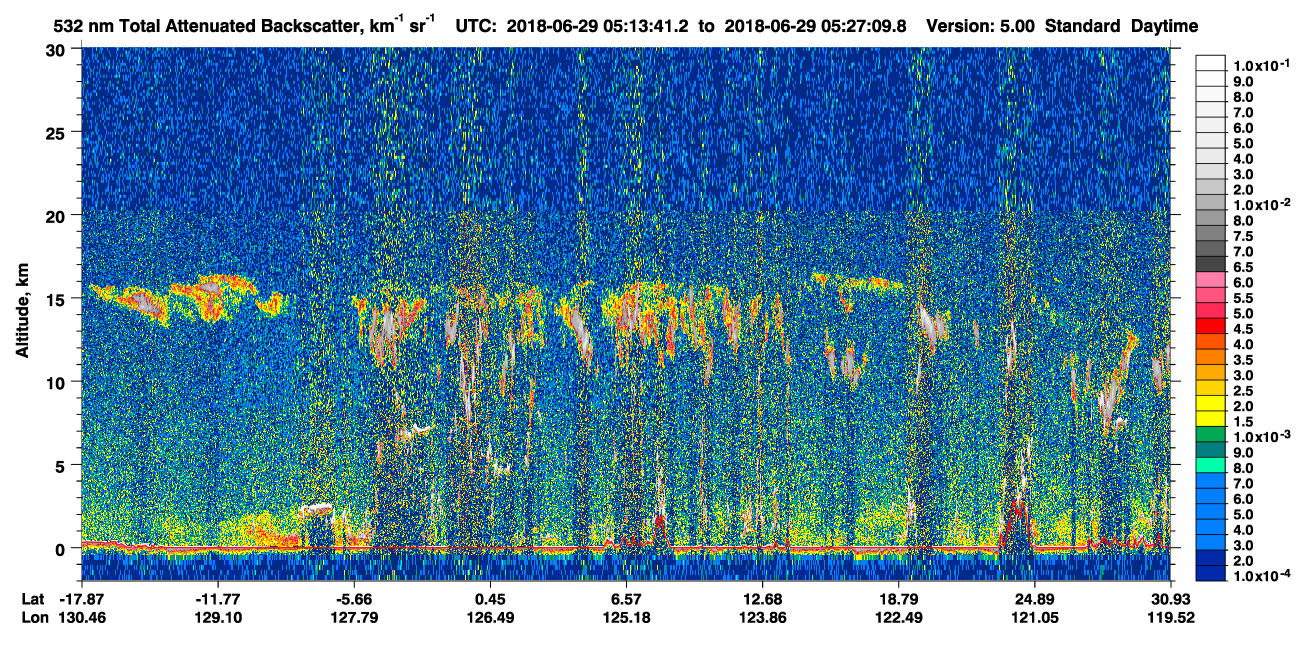The width and height of the screenshot is (1300, 667).
Task: Select the end UTC time '2018-06-29 05:27:09.8'
Action: (x=814, y=27)
